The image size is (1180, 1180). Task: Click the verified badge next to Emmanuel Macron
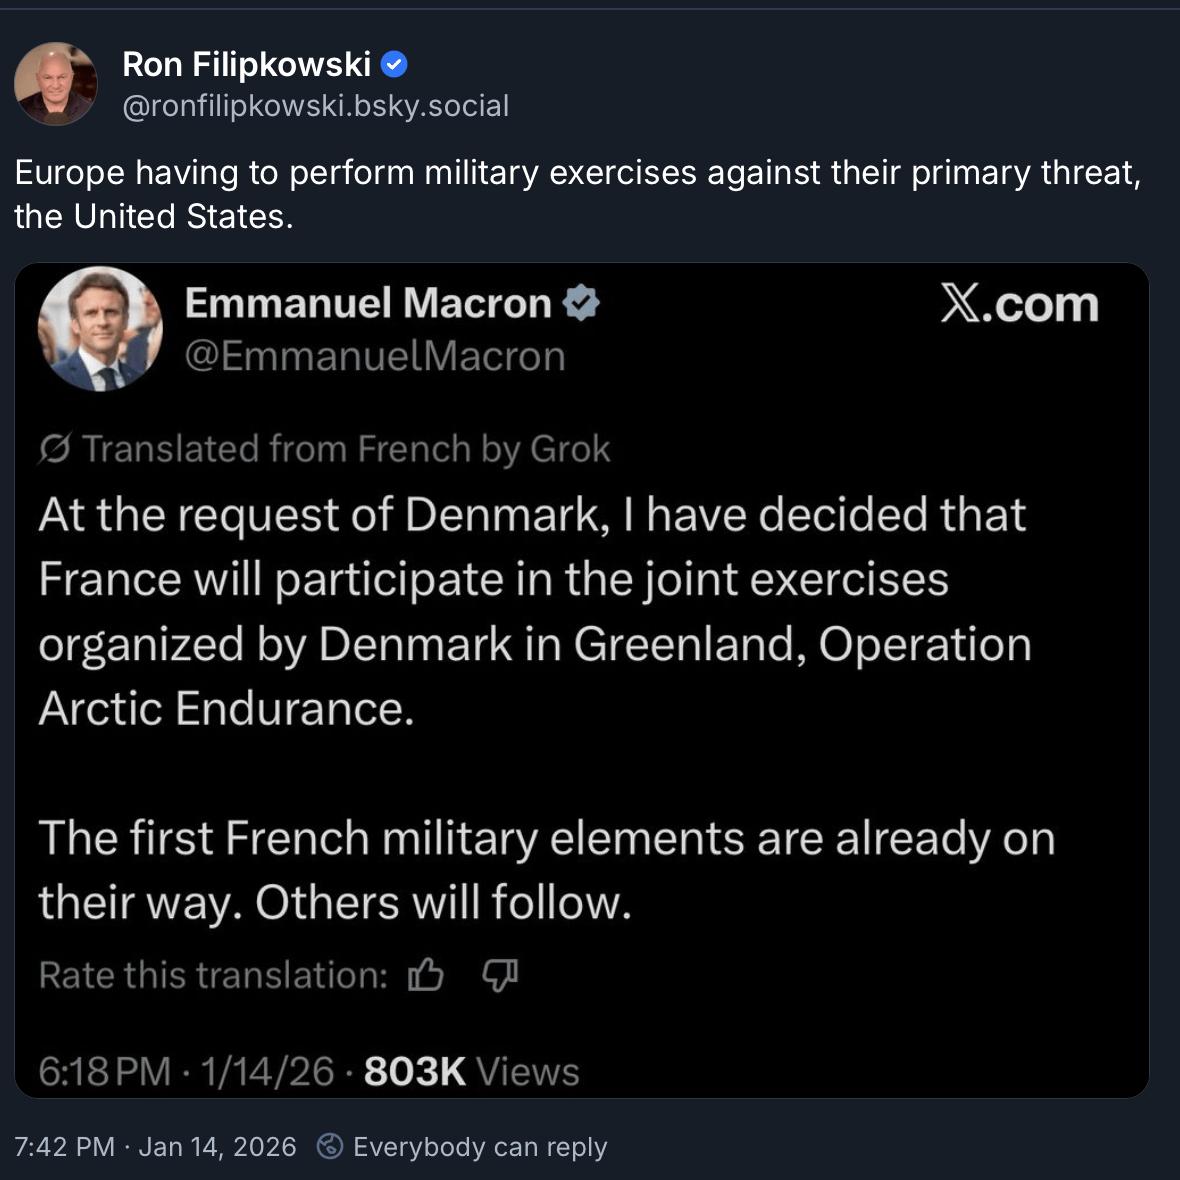(x=581, y=303)
